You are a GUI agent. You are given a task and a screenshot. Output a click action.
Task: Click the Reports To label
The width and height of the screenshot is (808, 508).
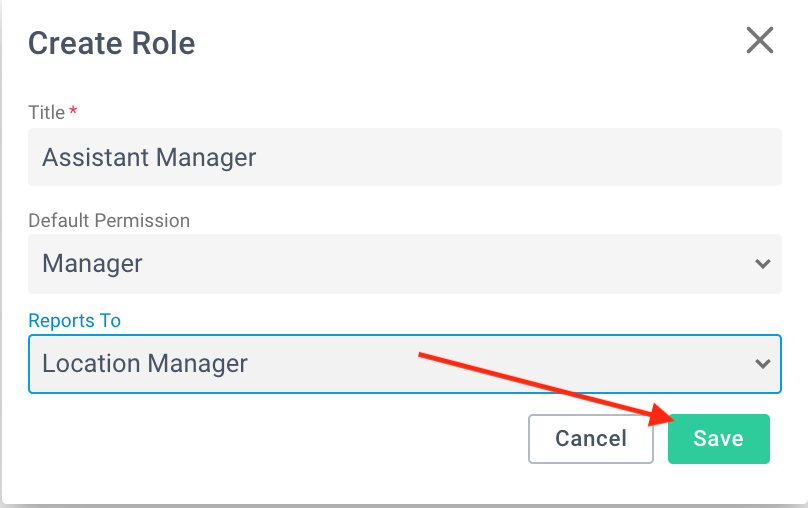pos(74,320)
